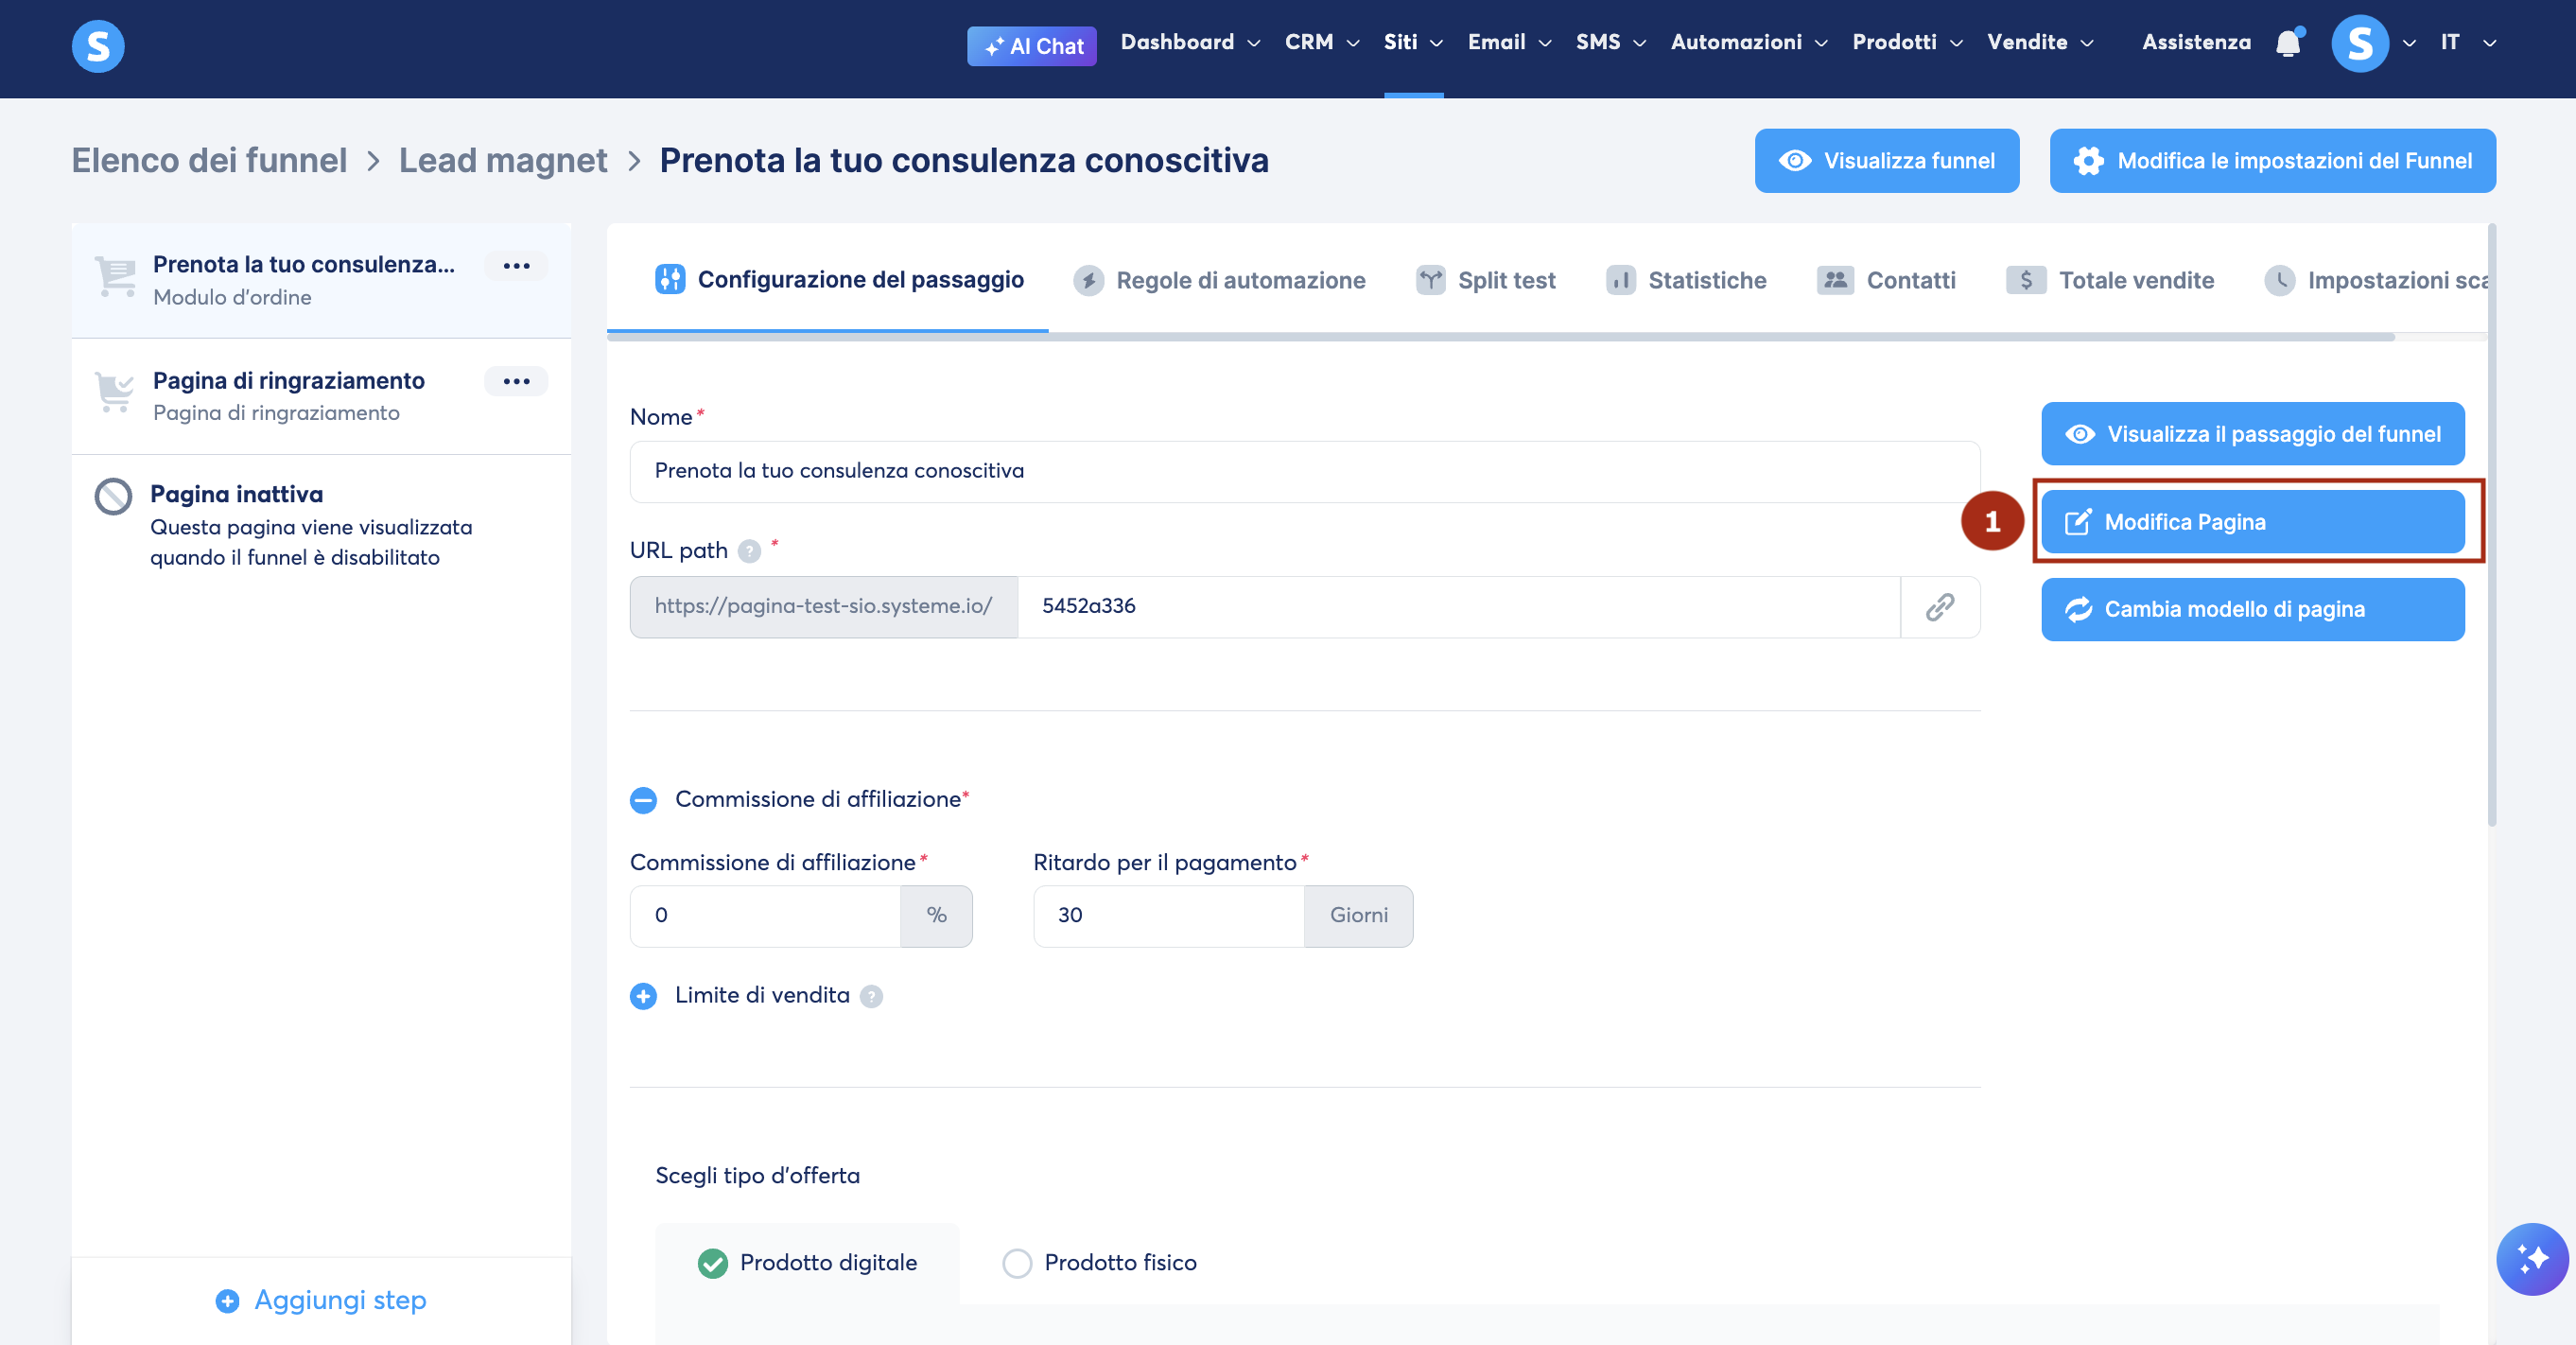Open the Prodotti dropdown menu

pyautogui.click(x=1907, y=42)
